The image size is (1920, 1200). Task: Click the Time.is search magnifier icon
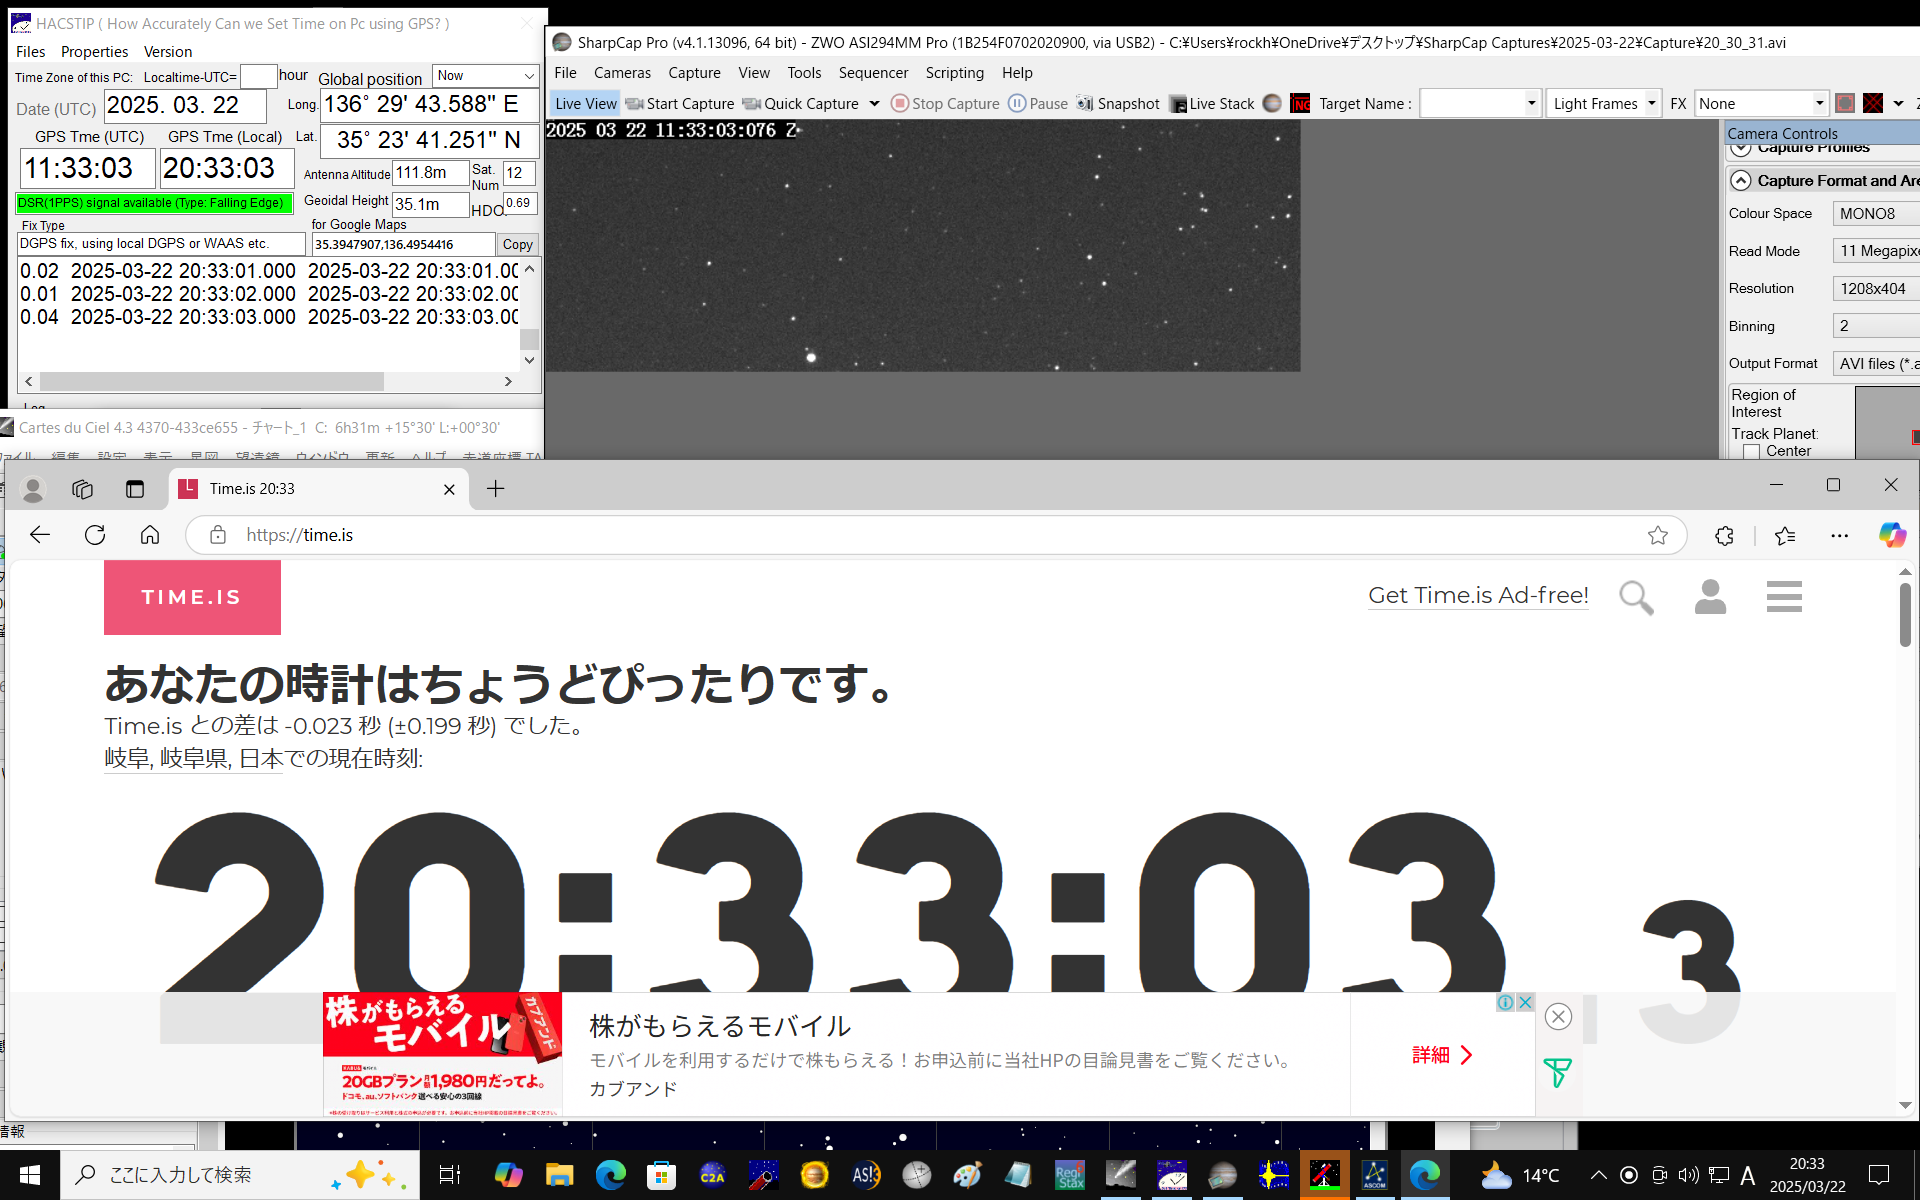click(x=1636, y=597)
